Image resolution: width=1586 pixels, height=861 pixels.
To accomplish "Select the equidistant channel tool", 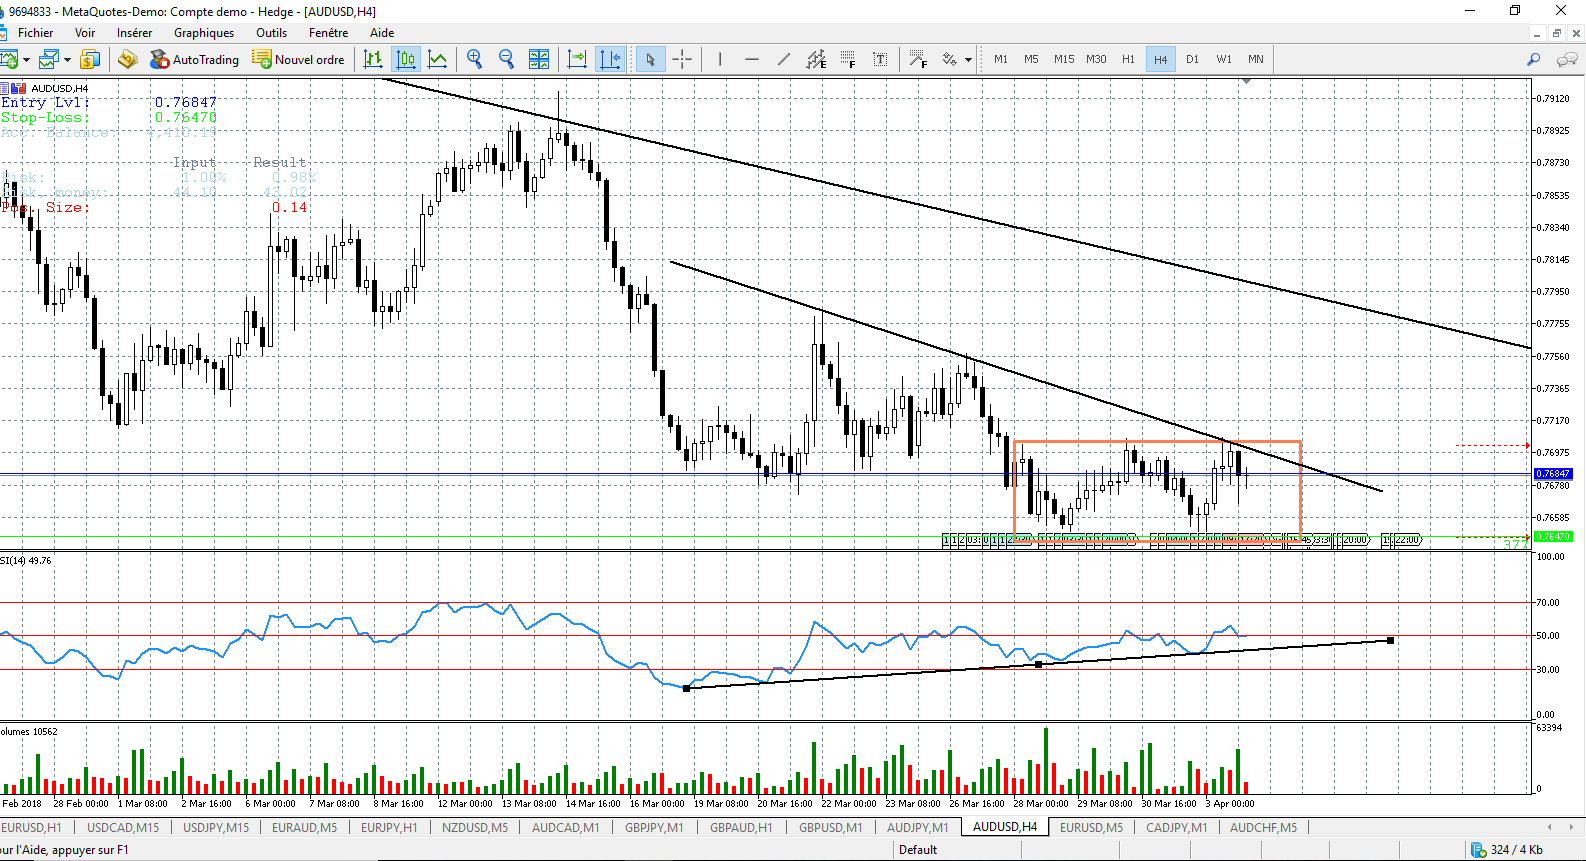I will (816, 60).
